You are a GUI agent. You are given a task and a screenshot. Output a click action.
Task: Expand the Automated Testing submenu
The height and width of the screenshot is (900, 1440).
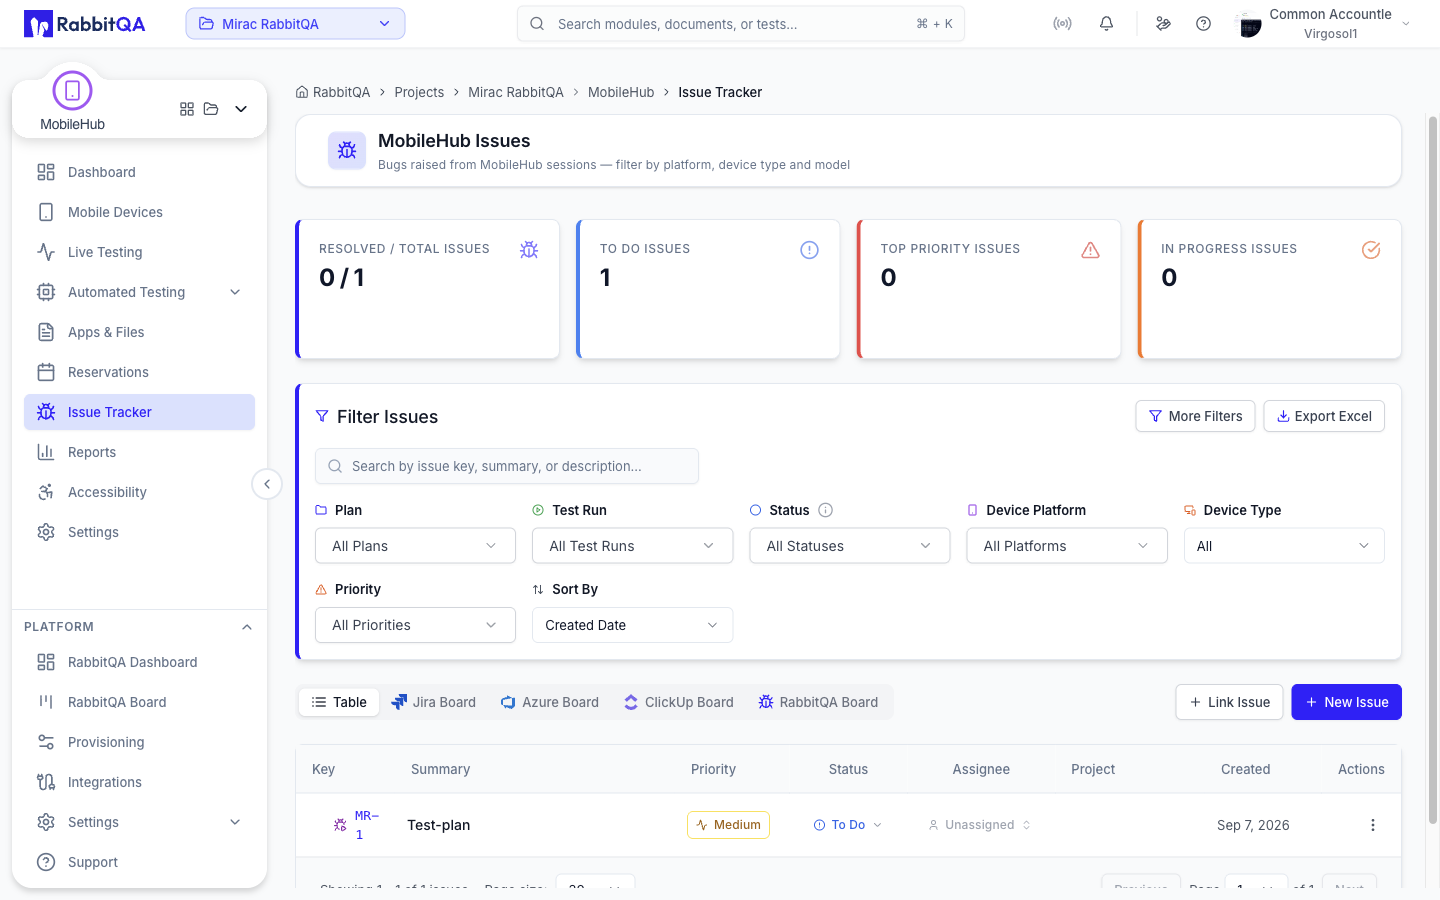(x=140, y=292)
